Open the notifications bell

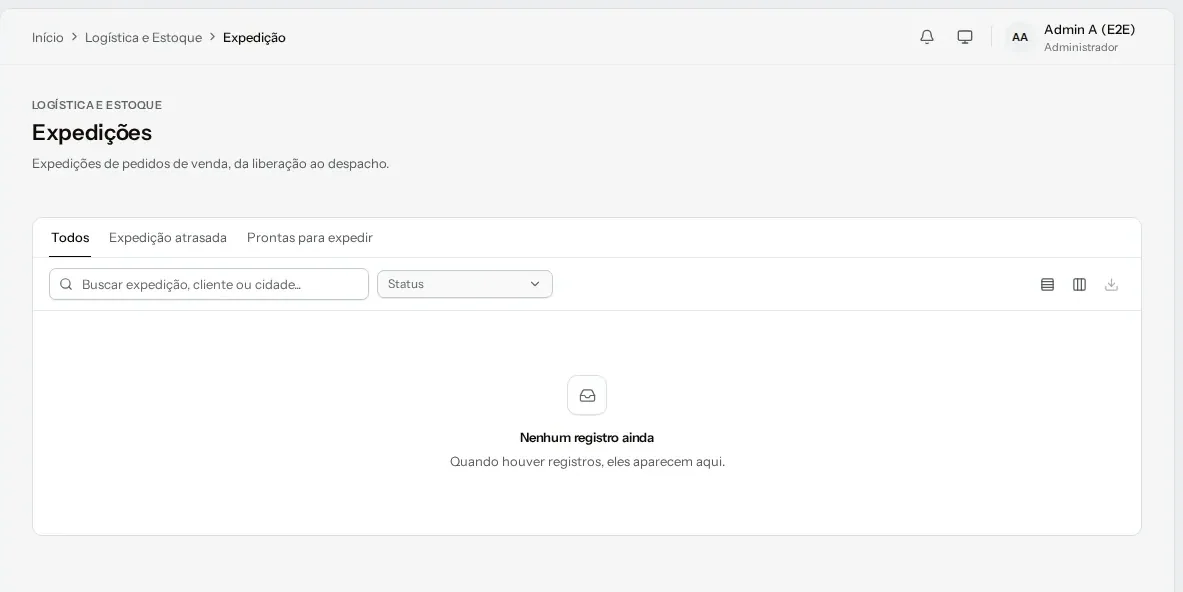(x=926, y=37)
